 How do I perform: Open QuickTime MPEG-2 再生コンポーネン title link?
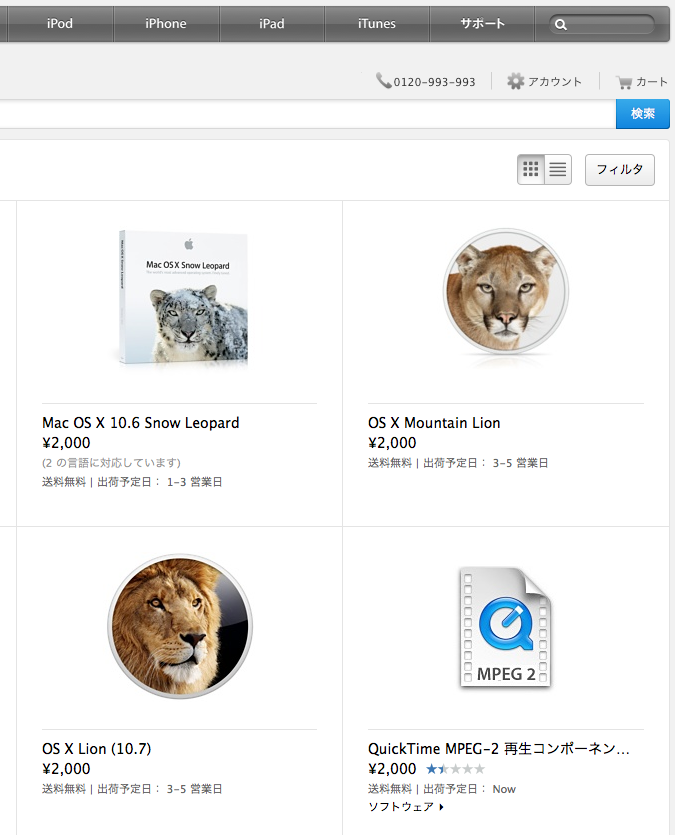[x=499, y=749]
